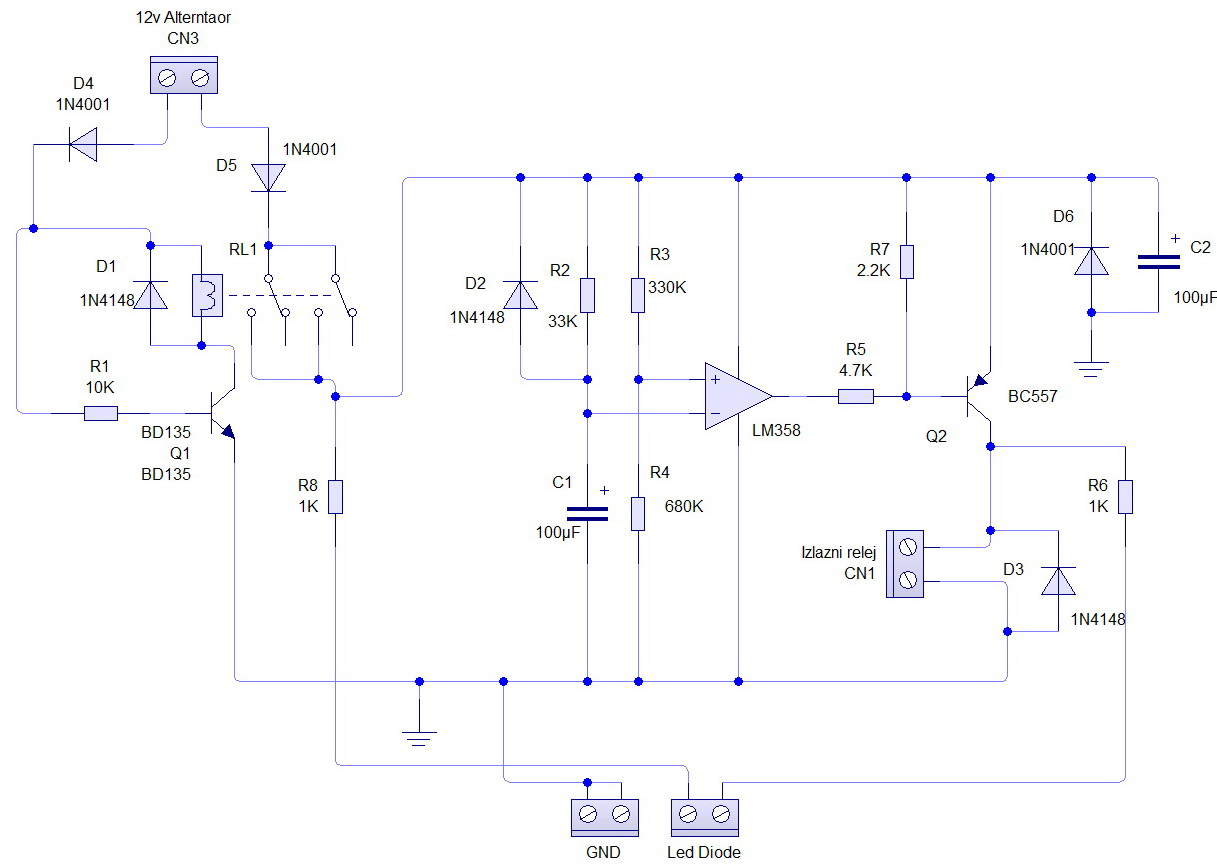Select the GND terminal block connector
1217x866 pixels.
tap(605, 816)
